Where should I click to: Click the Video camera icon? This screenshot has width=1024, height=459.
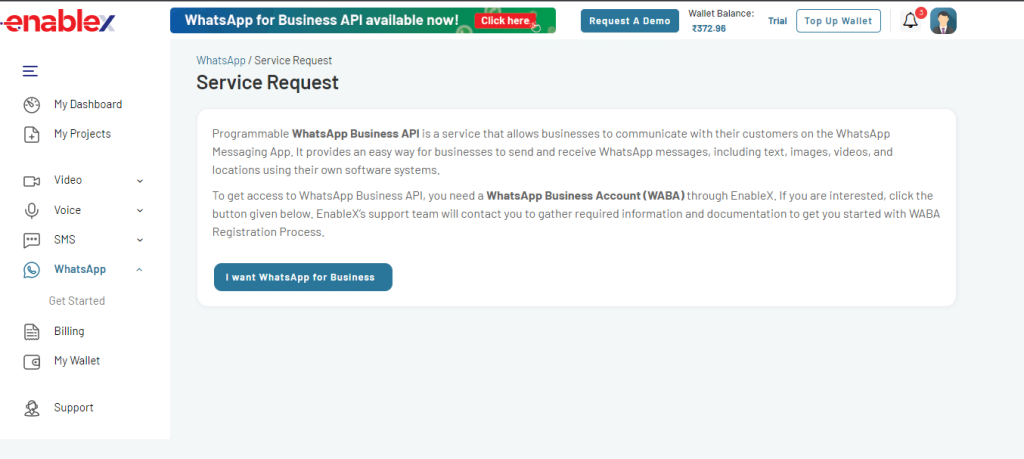[x=31, y=181]
